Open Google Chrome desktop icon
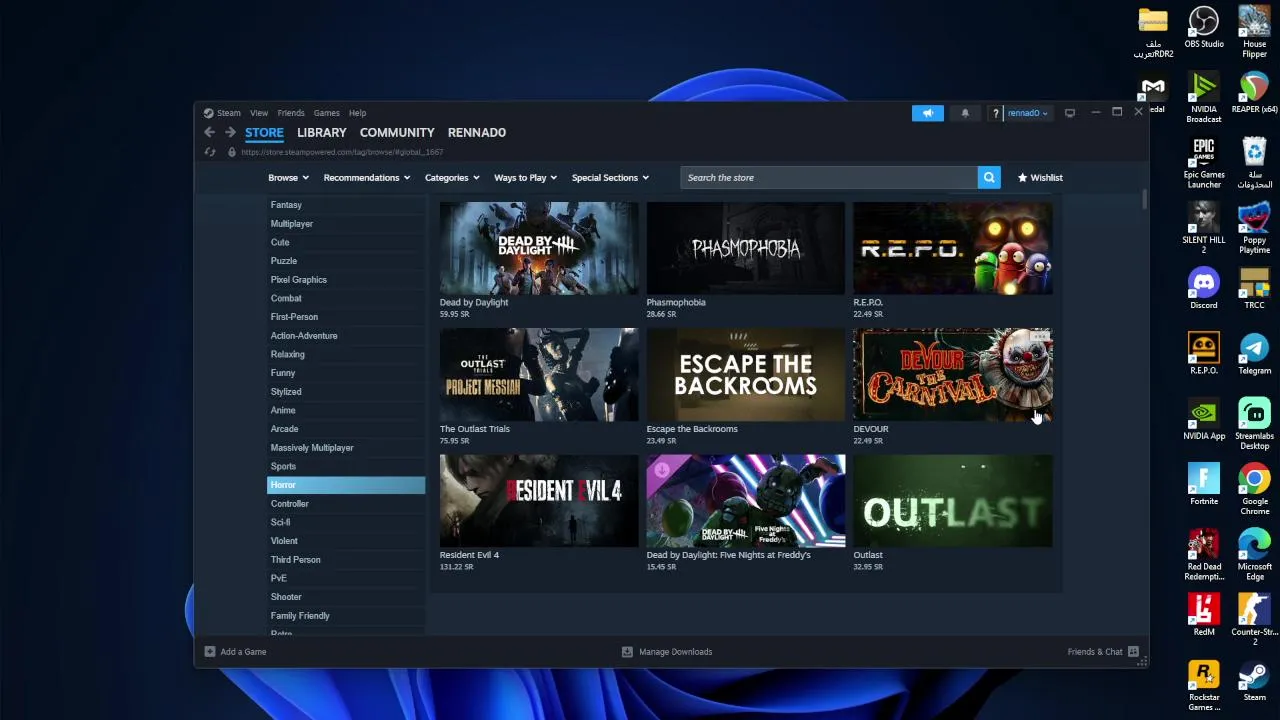Image resolution: width=1280 pixels, height=720 pixels. [x=1254, y=489]
